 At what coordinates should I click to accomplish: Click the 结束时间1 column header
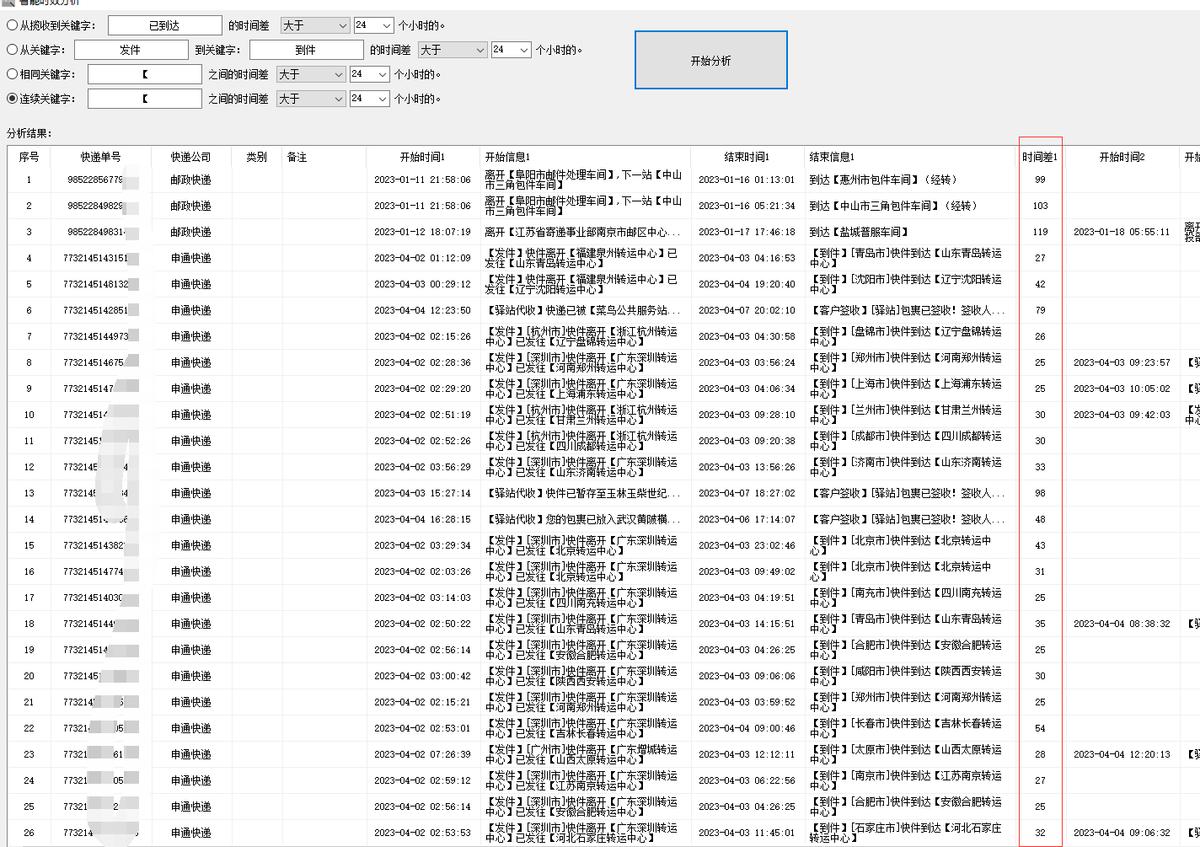[746, 157]
